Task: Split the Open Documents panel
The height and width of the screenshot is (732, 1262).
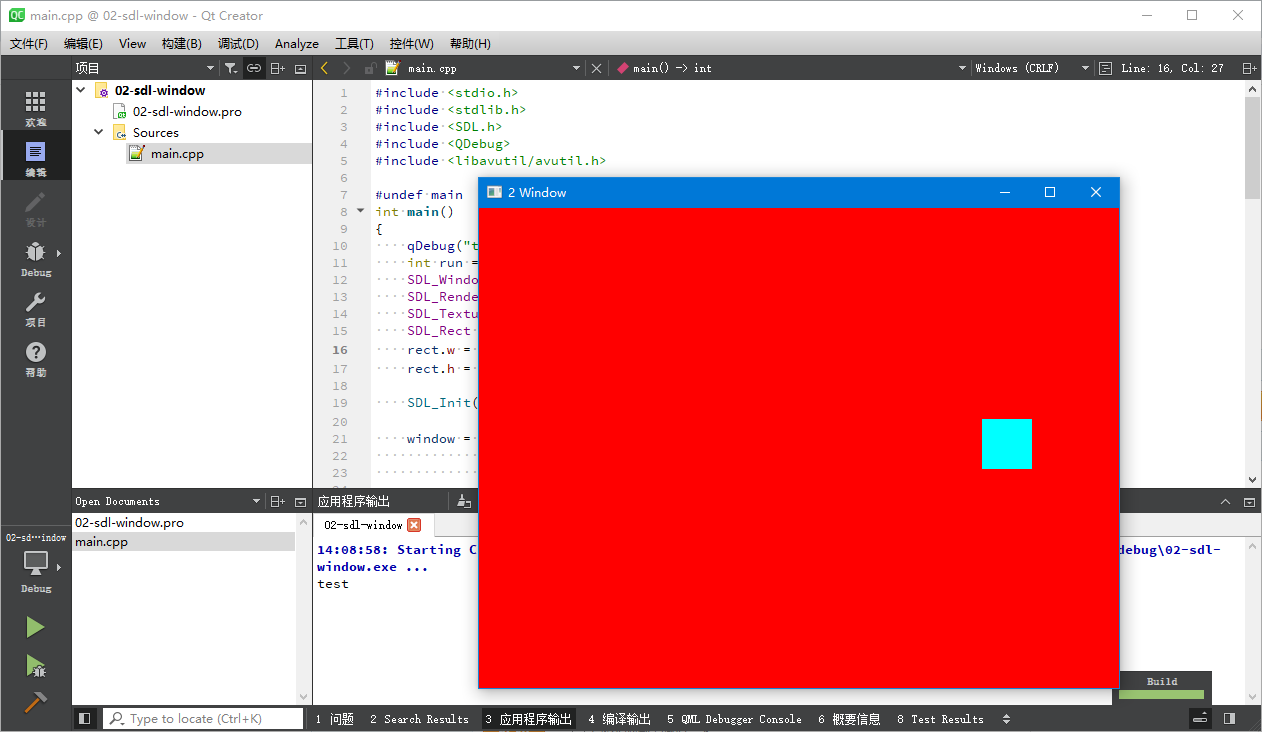Action: point(278,501)
